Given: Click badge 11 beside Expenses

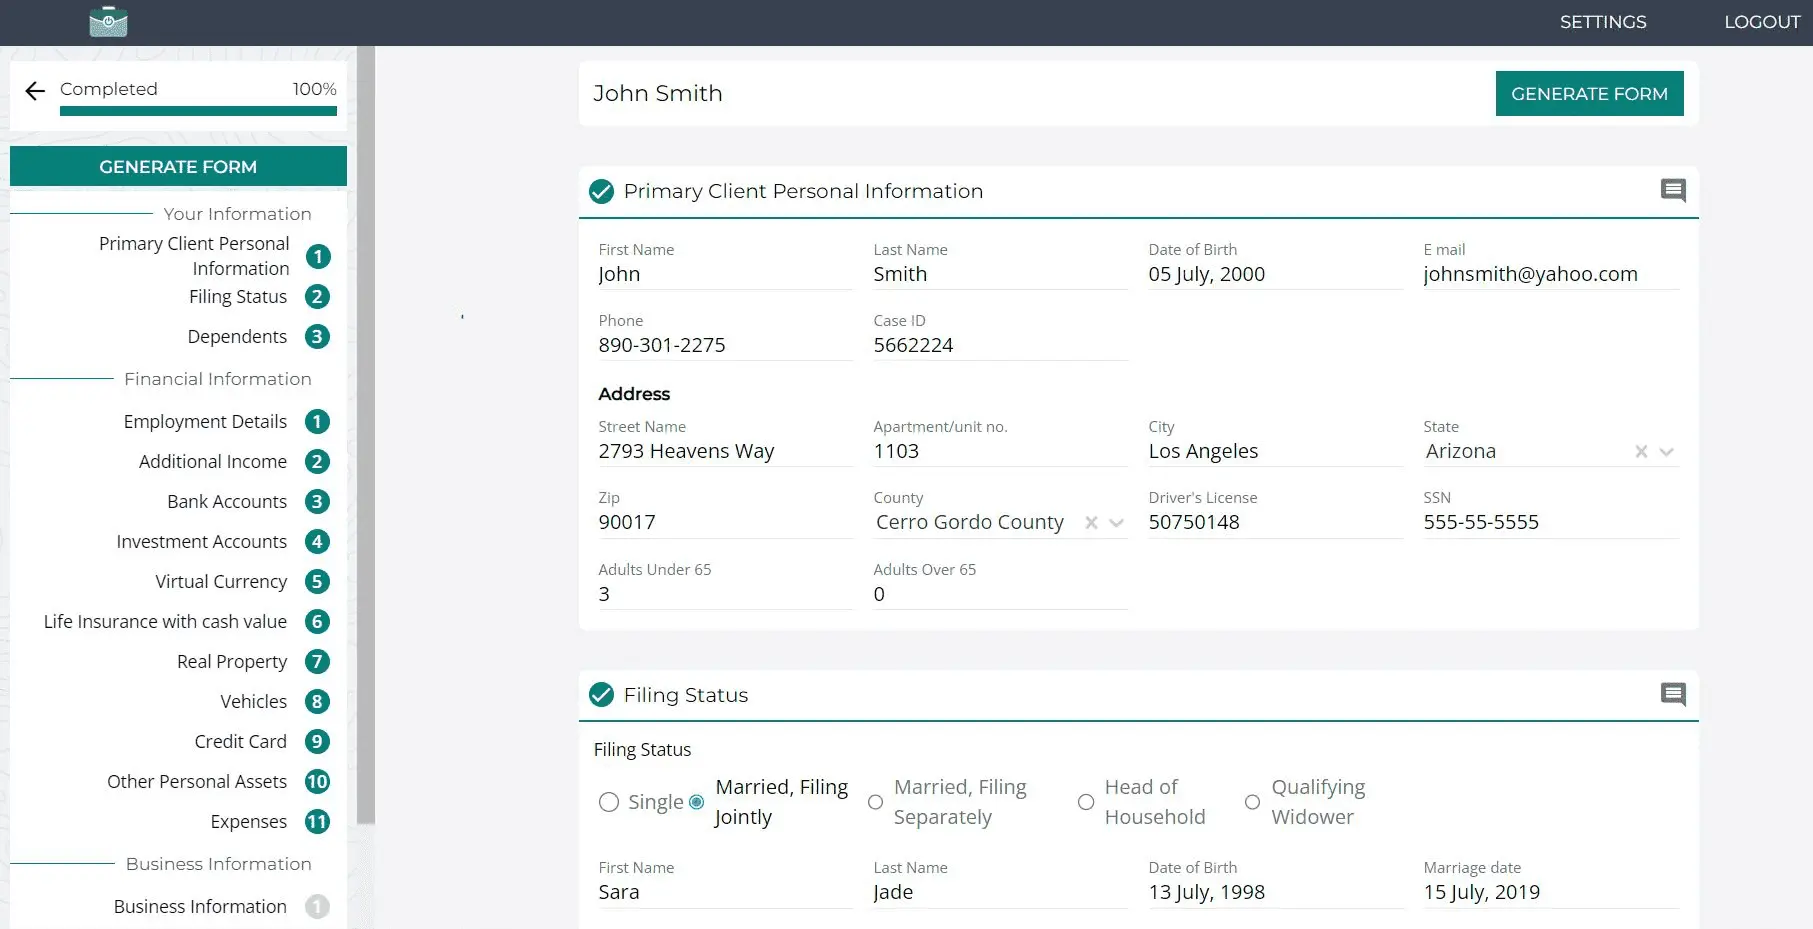Looking at the screenshot, I should 317,822.
